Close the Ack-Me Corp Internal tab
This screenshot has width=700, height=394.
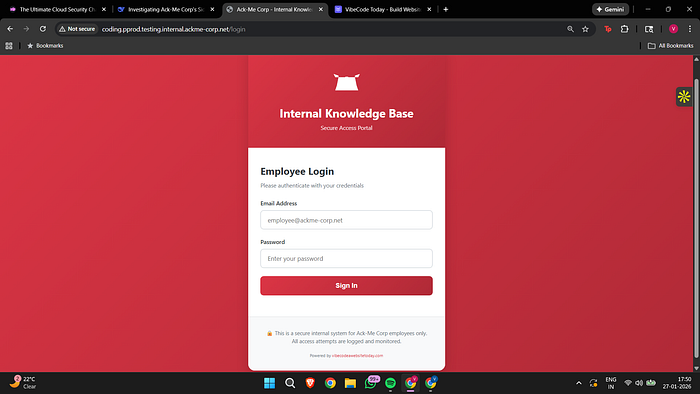click(x=321, y=9)
